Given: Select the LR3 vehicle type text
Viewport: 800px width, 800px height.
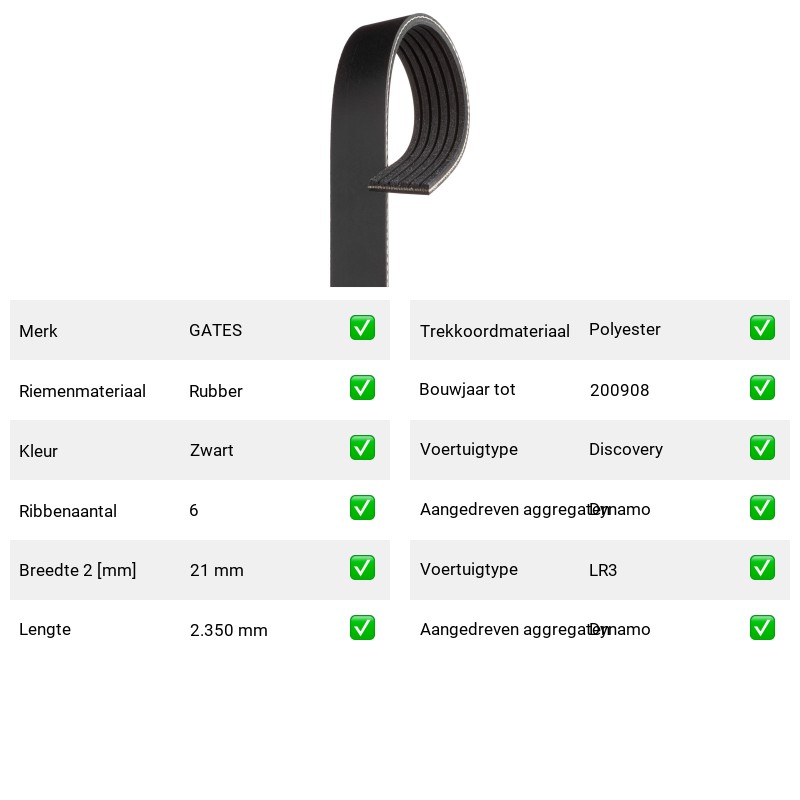Looking at the screenshot, I should coord(603,570).
